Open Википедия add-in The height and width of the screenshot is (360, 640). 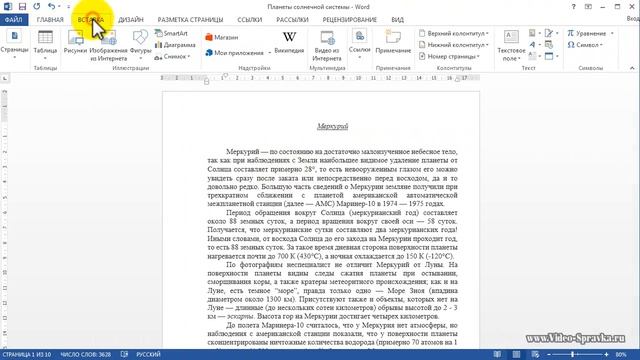[x=289, y=42]
